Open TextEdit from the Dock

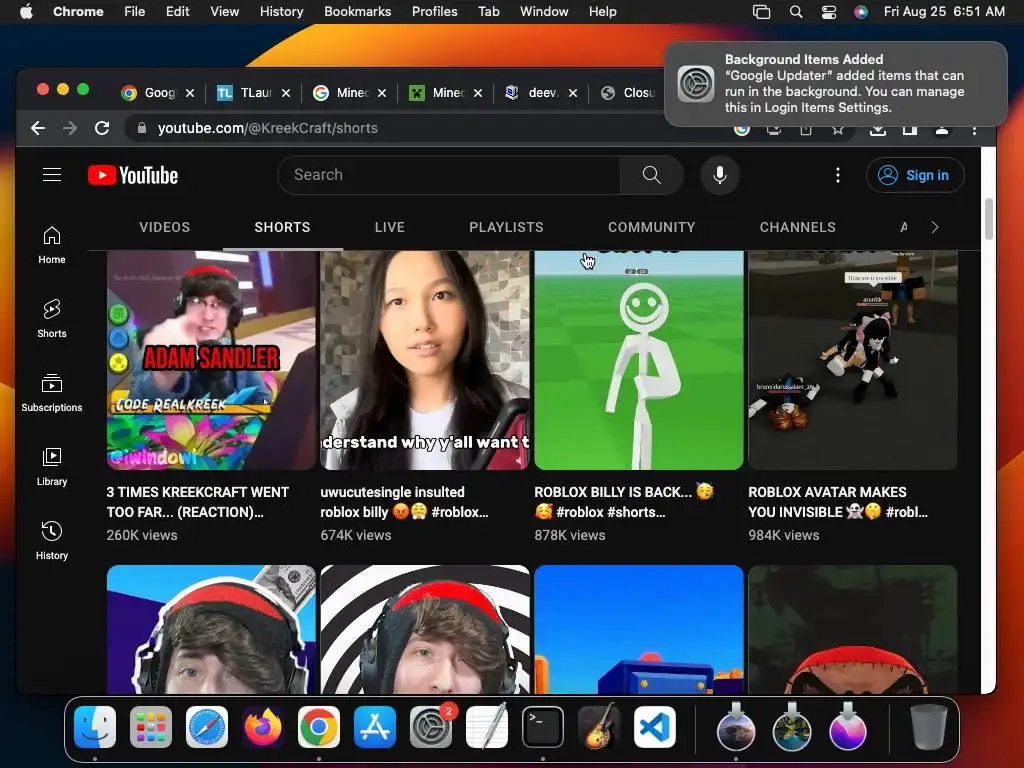coord(487,727)
